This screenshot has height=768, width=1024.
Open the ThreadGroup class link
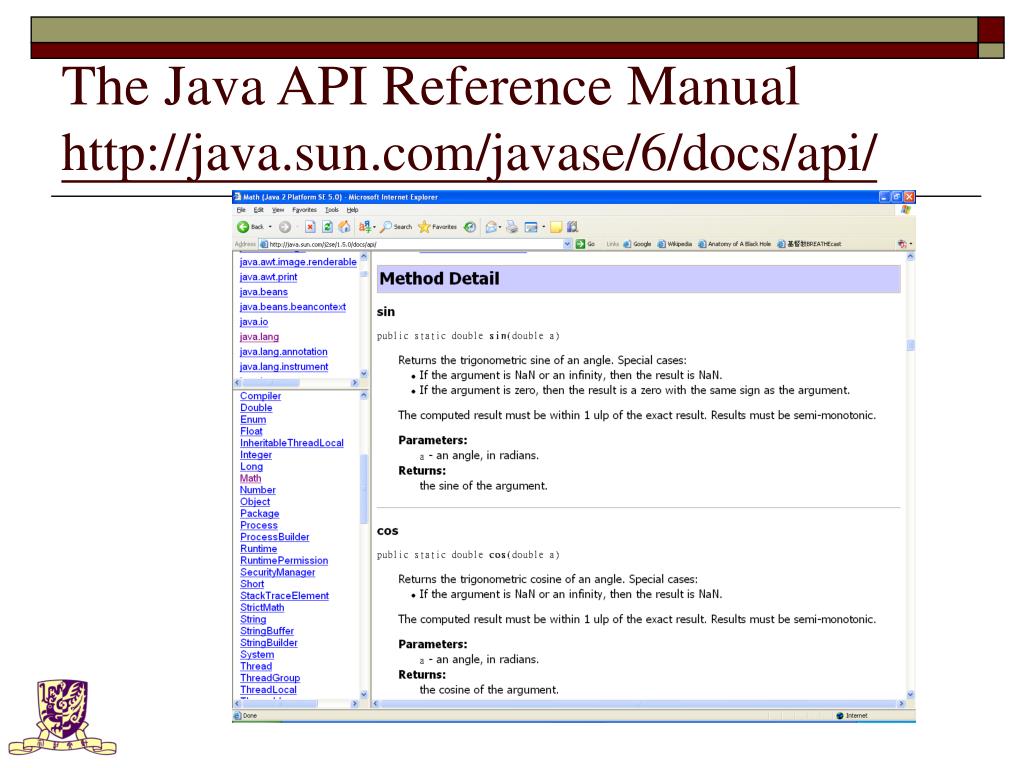pos(270,679)
